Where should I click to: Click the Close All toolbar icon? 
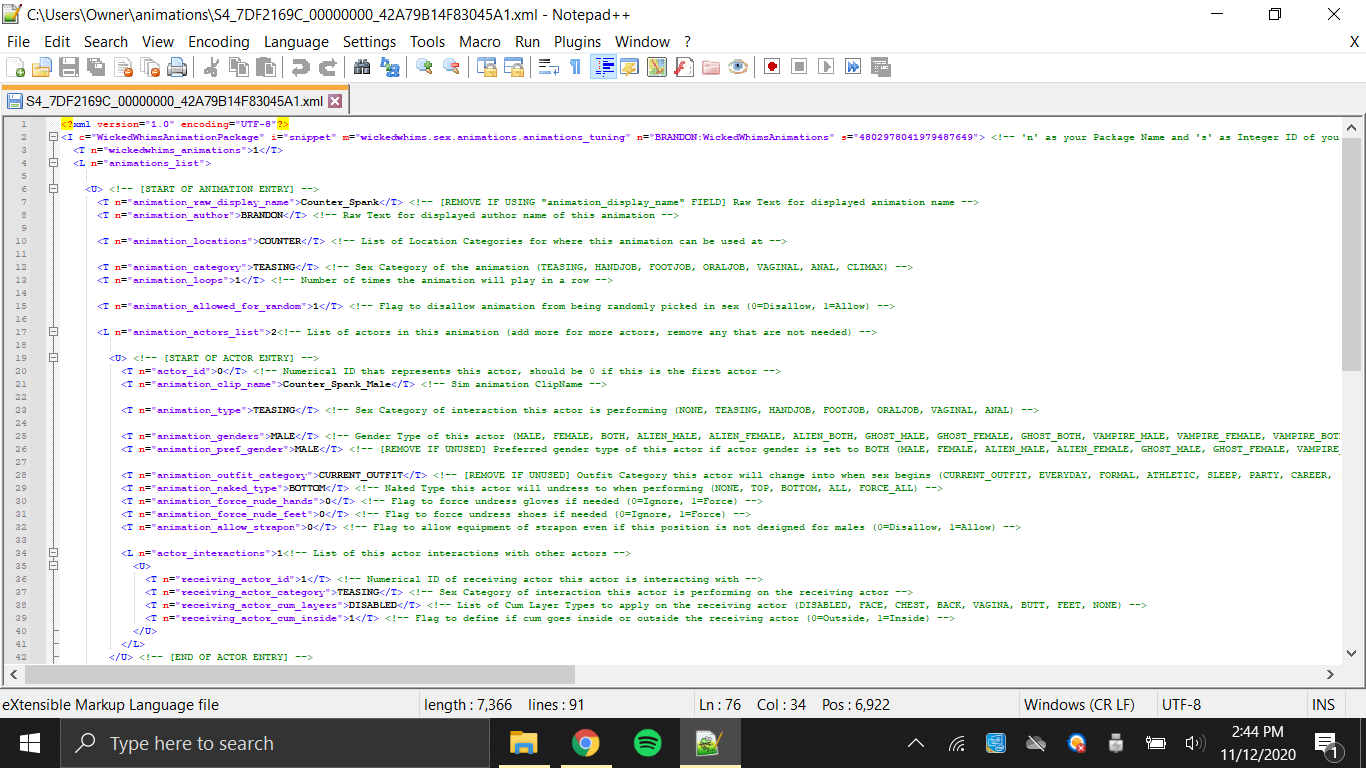click(150, 67)
